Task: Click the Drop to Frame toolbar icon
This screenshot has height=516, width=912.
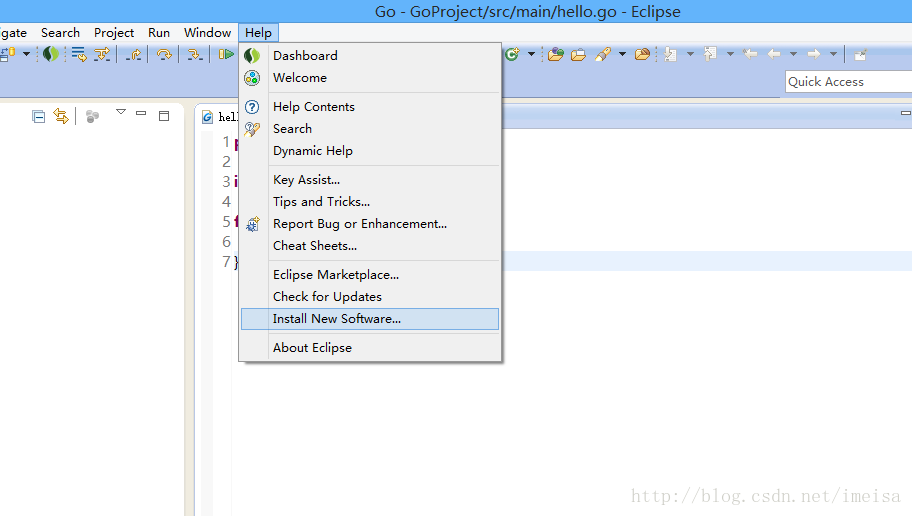Action: tap(79, 54)
